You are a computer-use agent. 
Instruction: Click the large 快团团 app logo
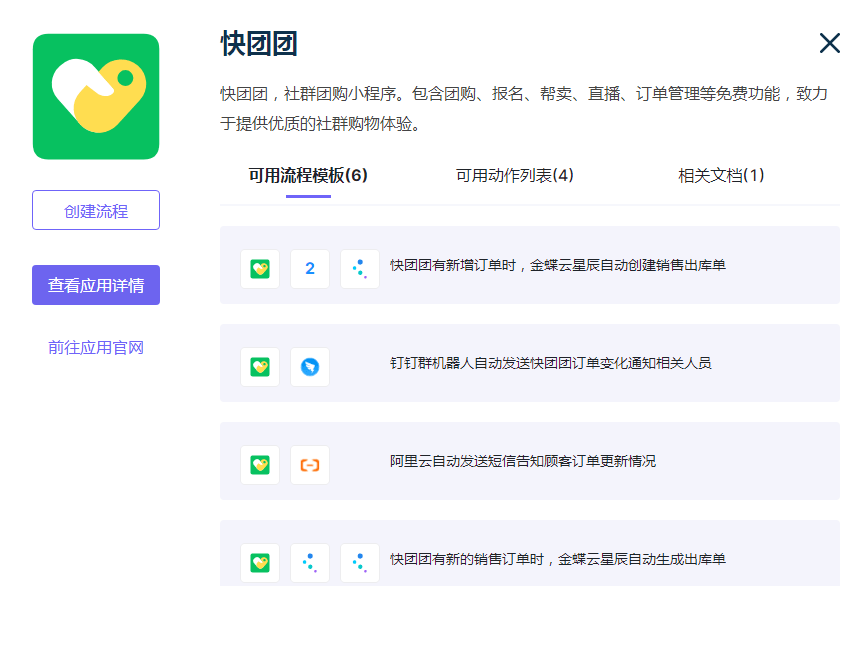point(96,96)
